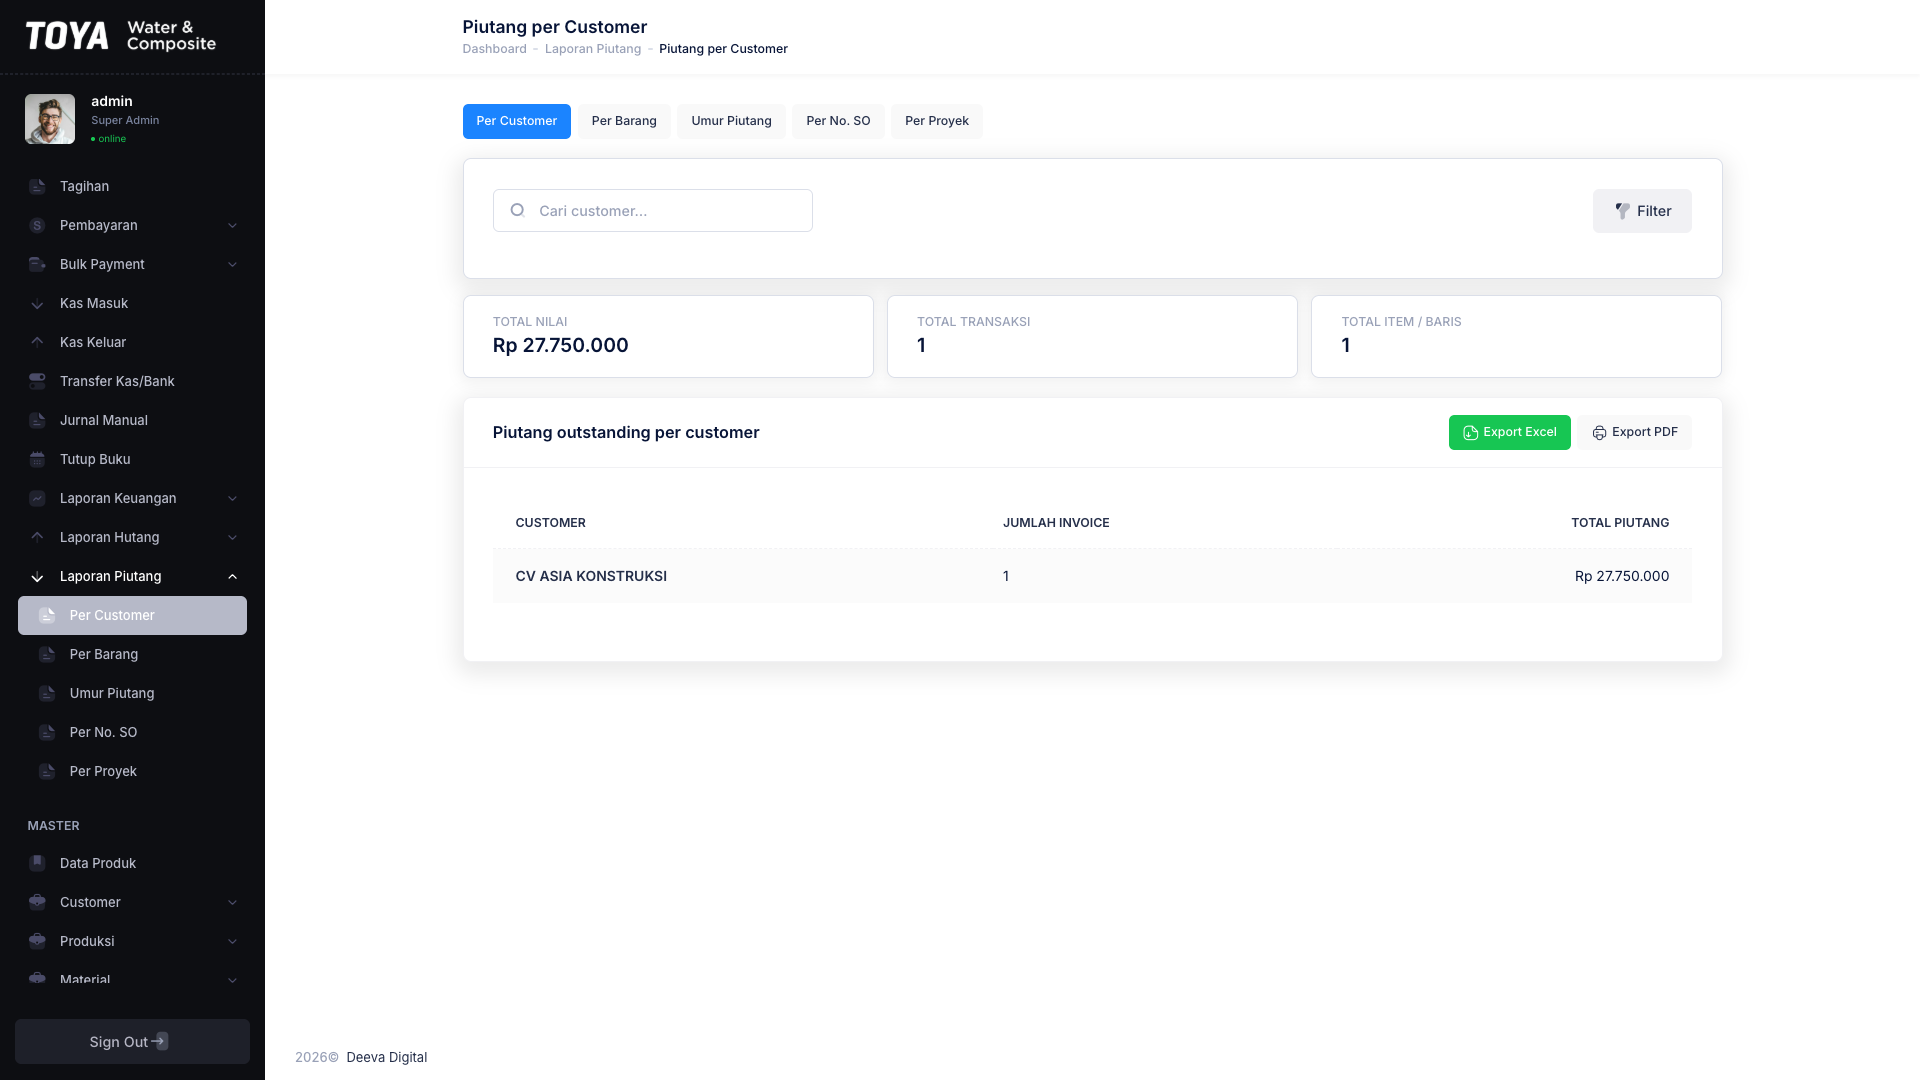Click the JUMLAH INVOICE column header
Screen dimensions: 1920x1080
1056,523
